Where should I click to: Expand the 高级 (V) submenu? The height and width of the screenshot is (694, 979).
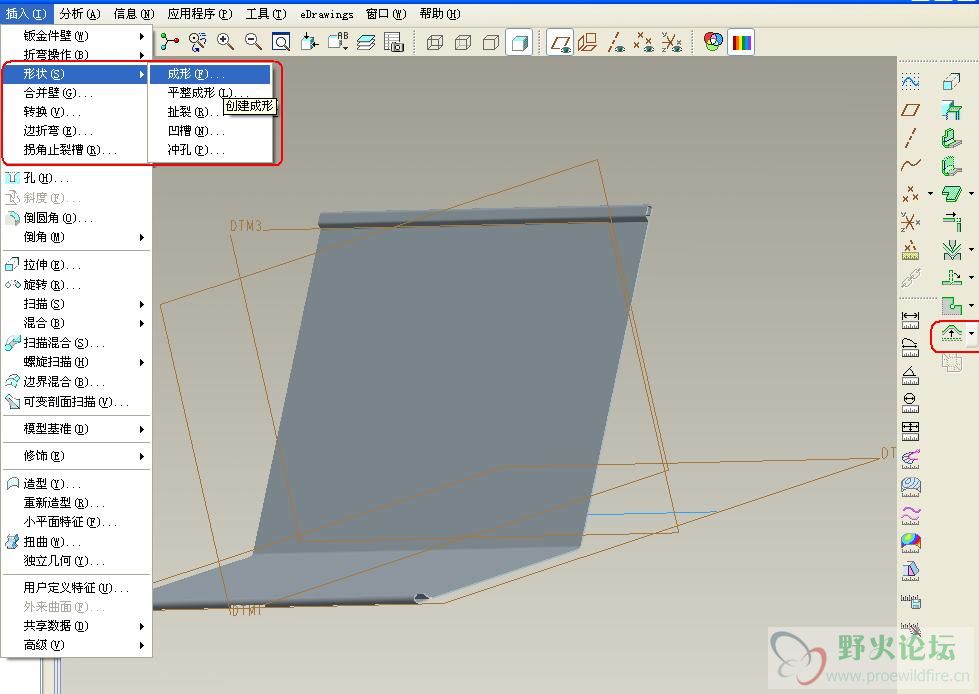(x=76, y=645)
